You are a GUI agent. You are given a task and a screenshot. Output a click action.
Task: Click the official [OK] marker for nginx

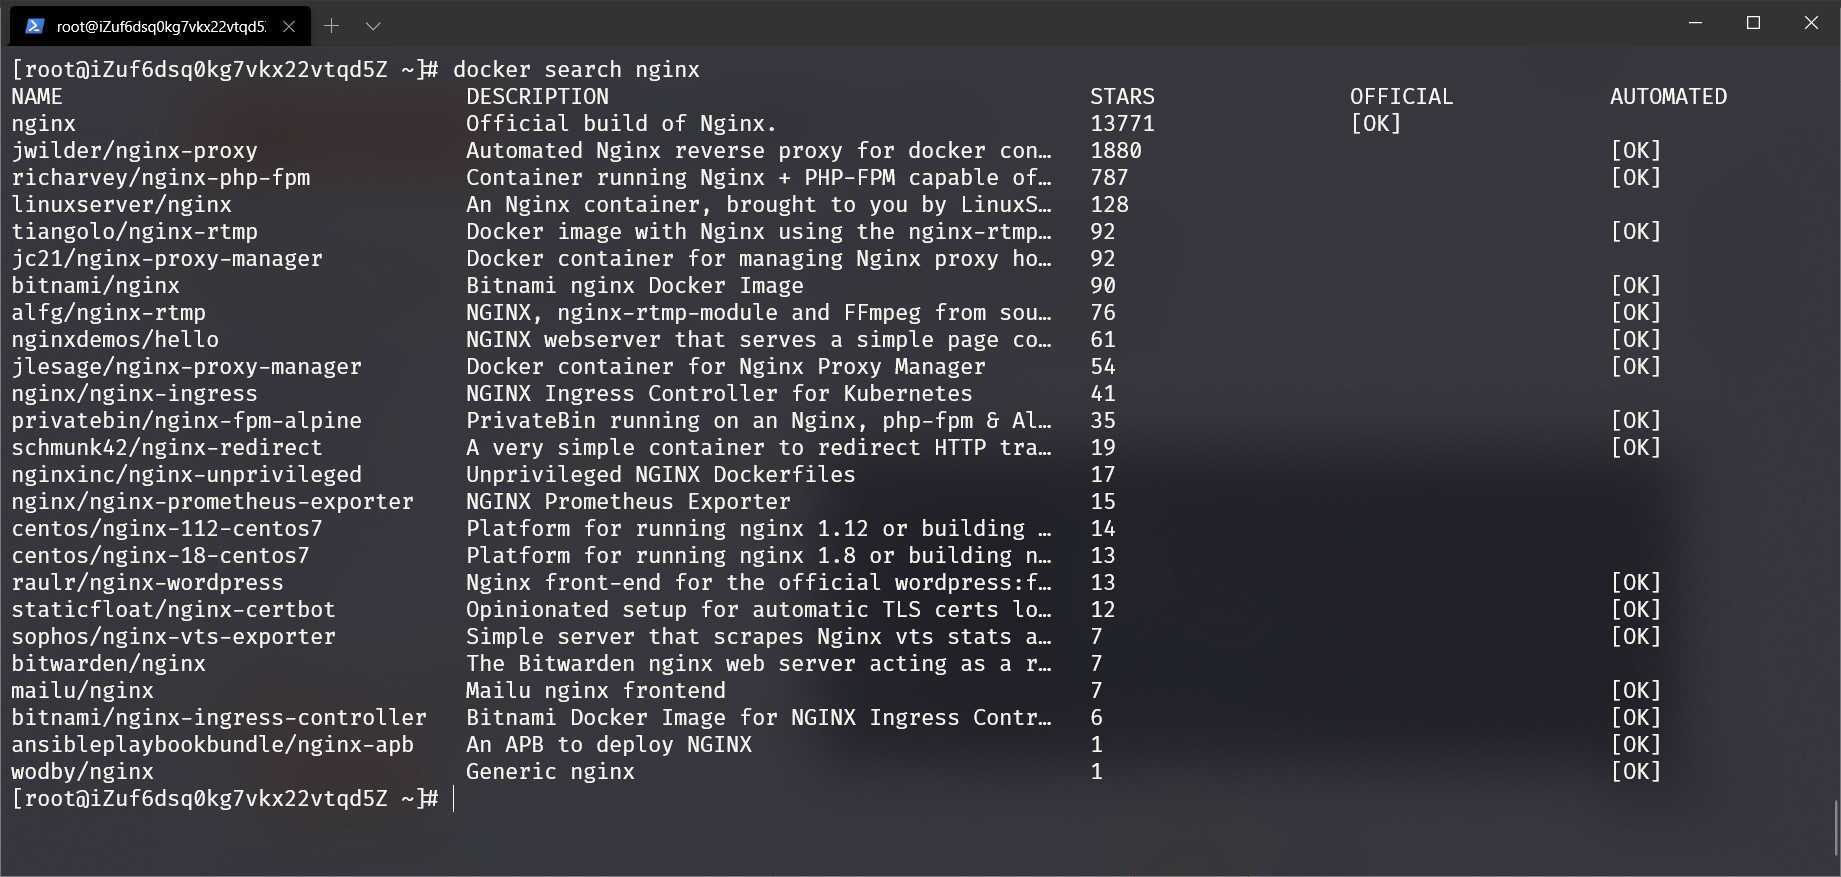(1376, 124)
